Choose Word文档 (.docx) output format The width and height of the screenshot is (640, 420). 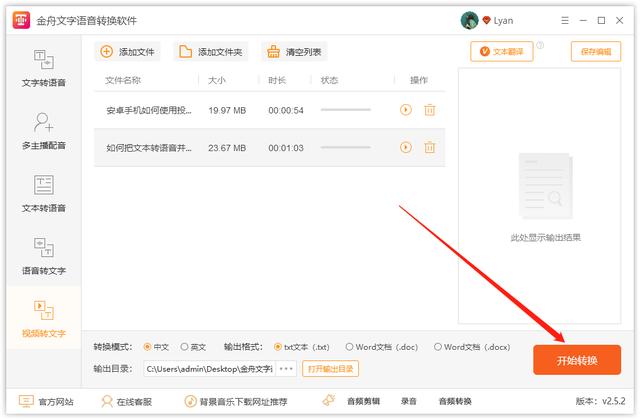tap(472, 347)
